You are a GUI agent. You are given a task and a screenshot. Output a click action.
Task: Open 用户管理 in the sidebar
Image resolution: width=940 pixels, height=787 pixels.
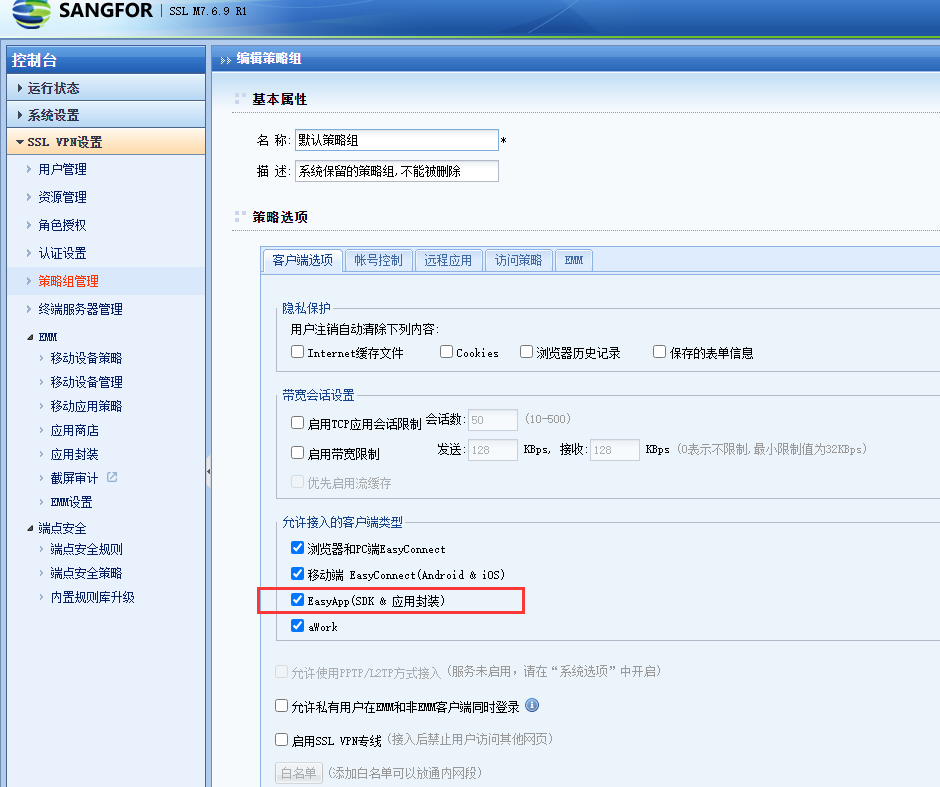[62, 170]
